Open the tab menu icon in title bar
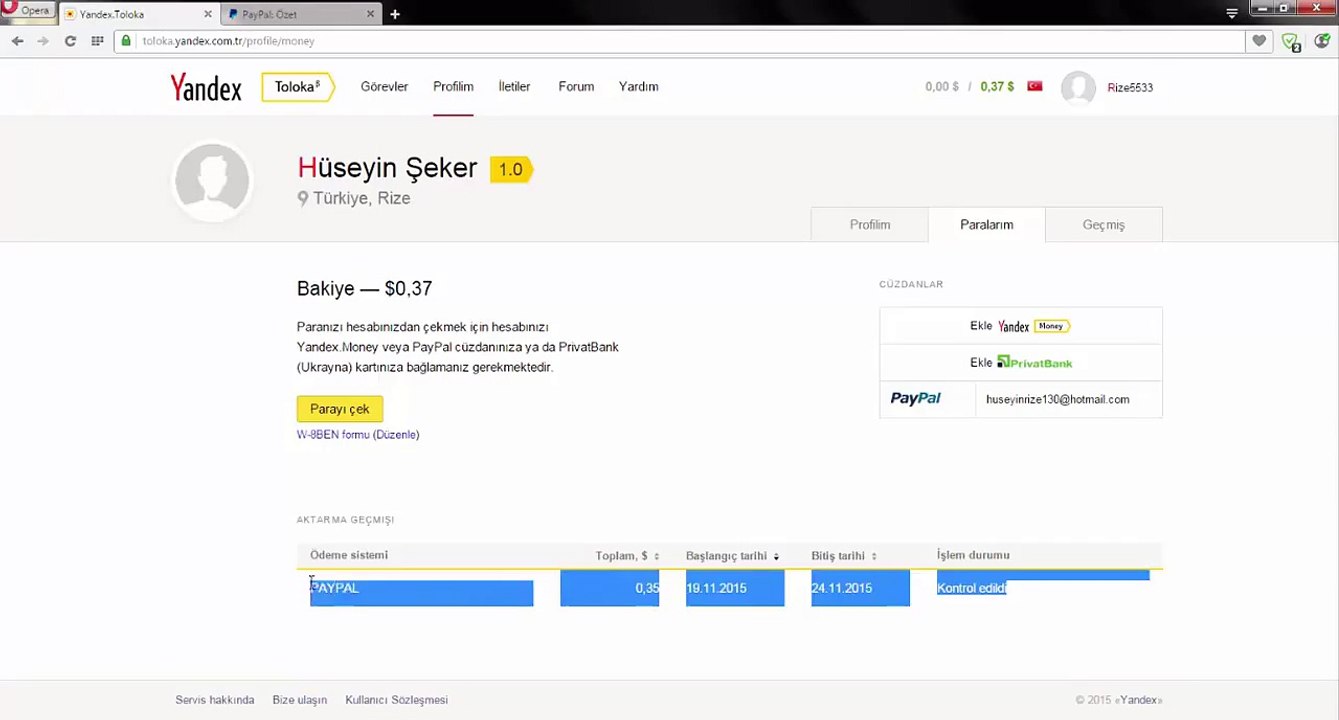Image resolution: width=1339 pixels, height=720 pixels. [1232, 13]
